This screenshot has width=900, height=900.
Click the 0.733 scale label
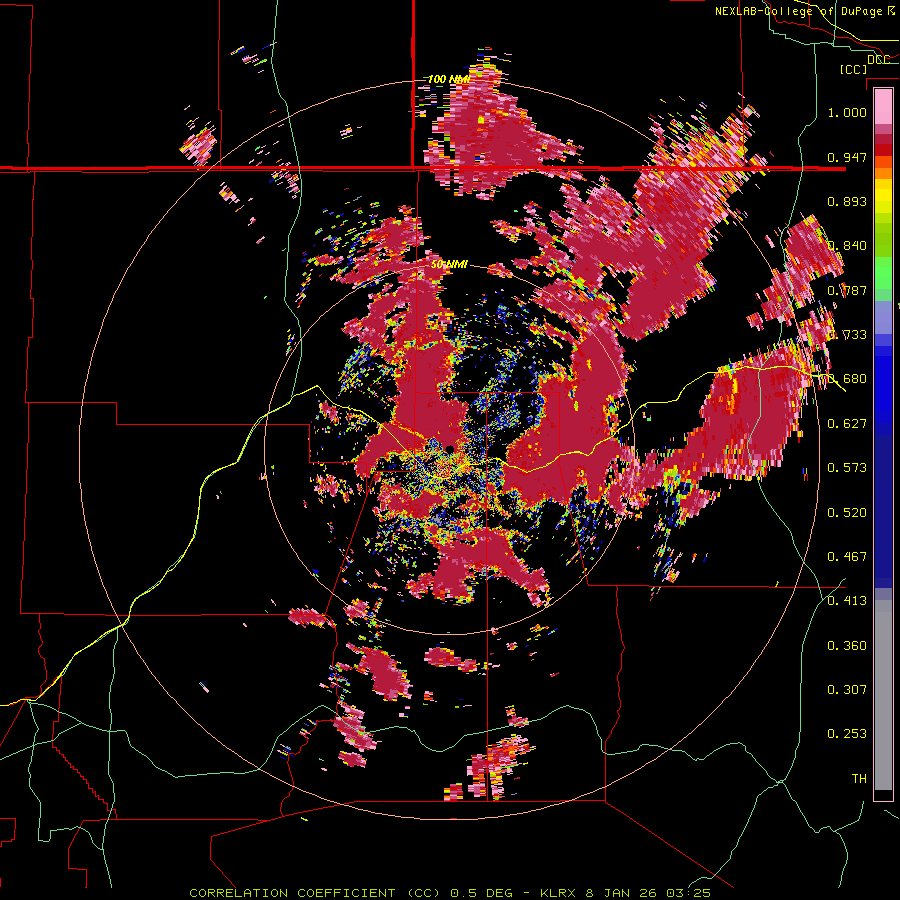(847, 335)
